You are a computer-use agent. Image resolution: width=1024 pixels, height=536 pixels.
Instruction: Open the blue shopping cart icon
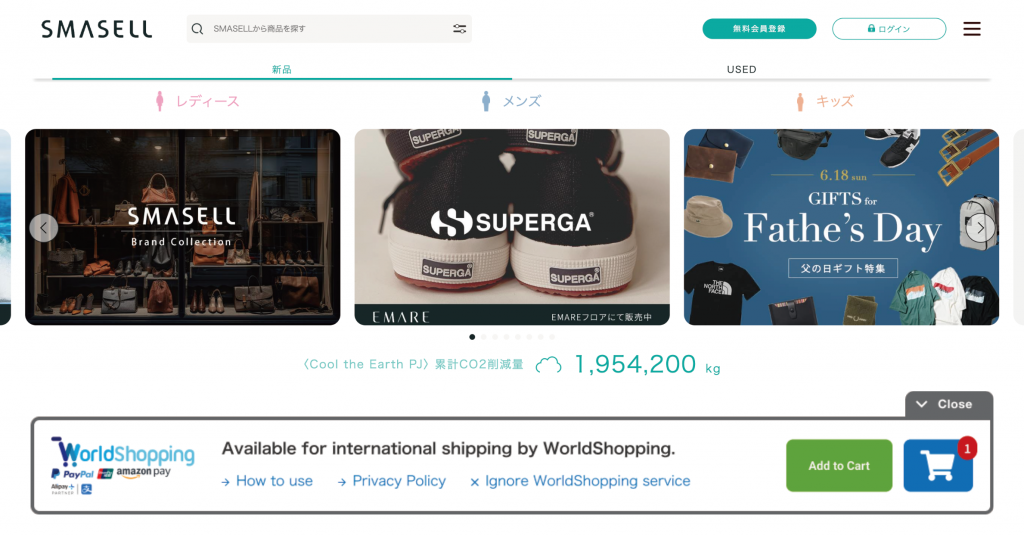click(938, 465)
